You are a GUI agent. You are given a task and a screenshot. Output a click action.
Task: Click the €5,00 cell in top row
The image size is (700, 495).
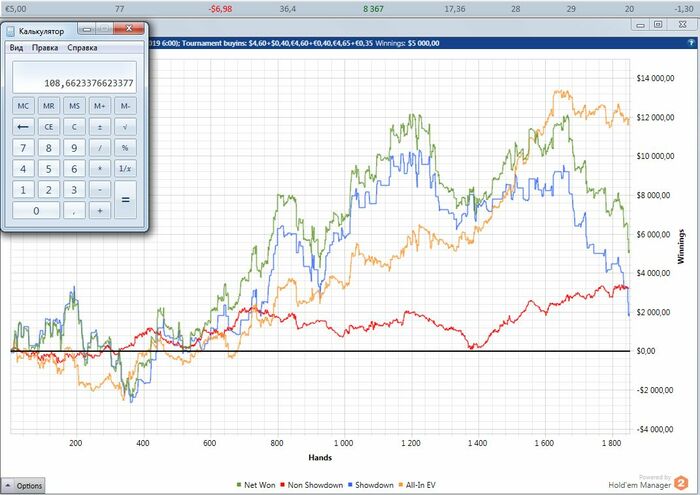16,8
